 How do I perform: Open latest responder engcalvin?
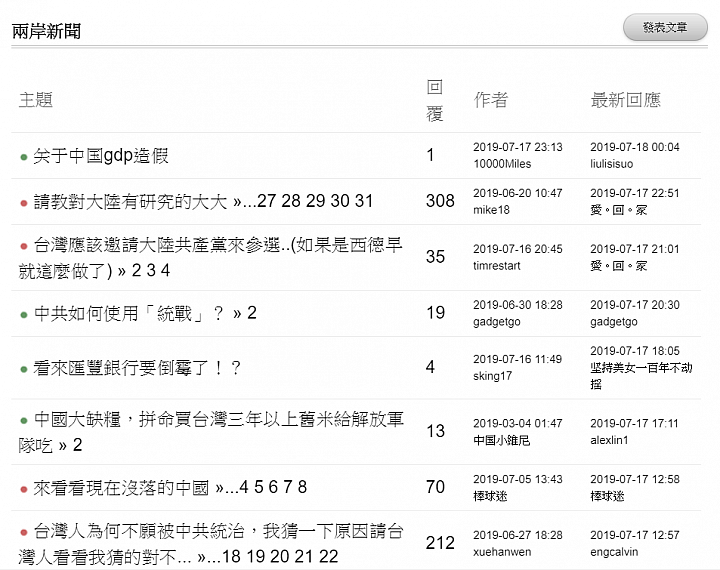coord(614,552)
